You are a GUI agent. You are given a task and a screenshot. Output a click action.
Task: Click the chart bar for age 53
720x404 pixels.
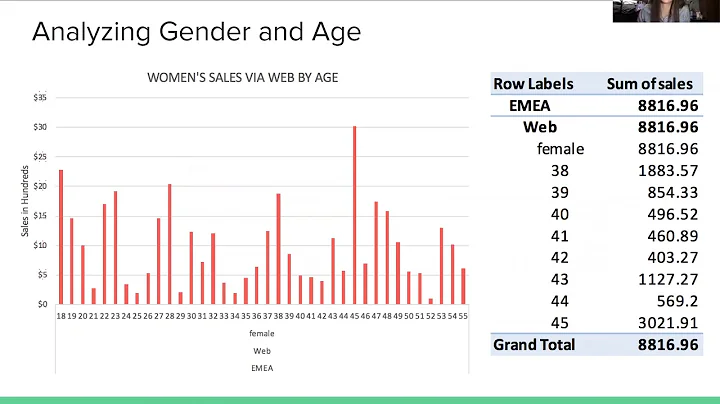pyautogui.click(x=441, y=266)
